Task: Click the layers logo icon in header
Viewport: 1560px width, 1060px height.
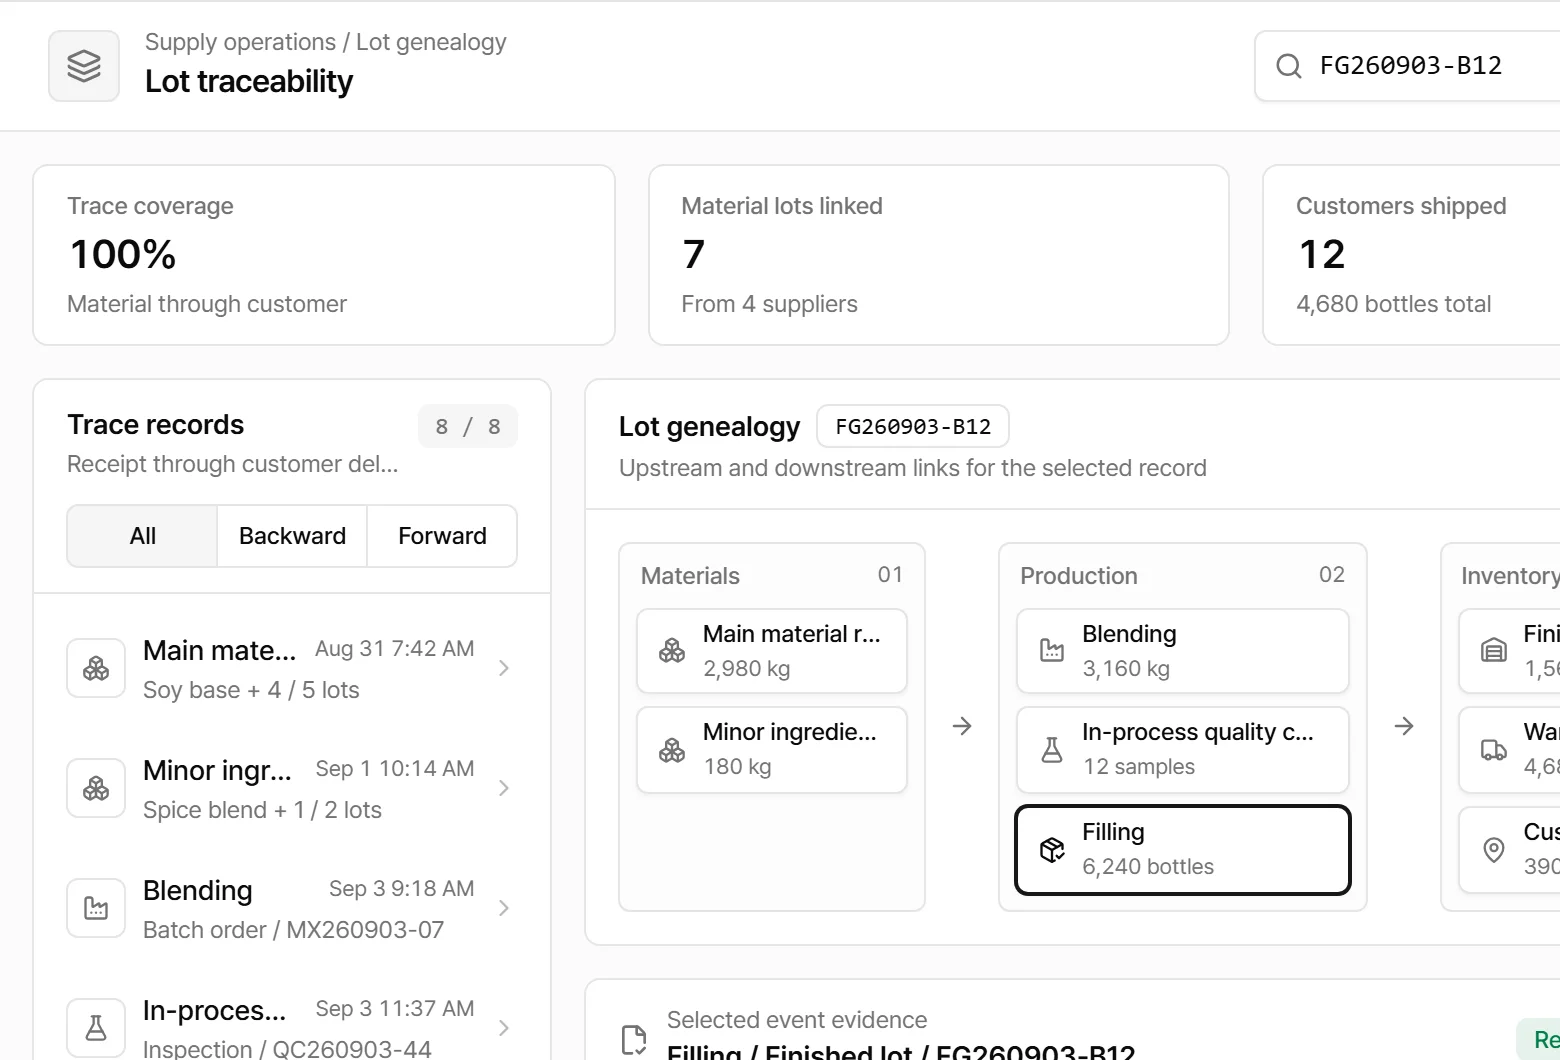Action: tap(84, 66)
